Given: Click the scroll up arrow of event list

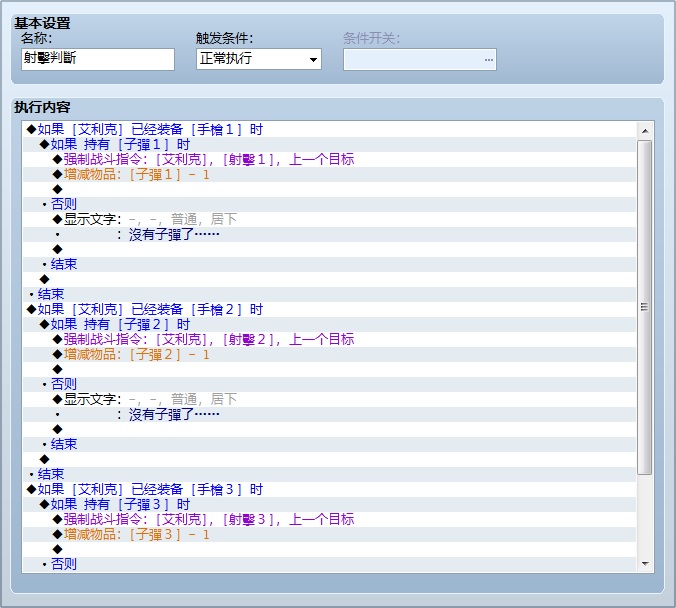Looking at the screenshot, I should [645, 130].
